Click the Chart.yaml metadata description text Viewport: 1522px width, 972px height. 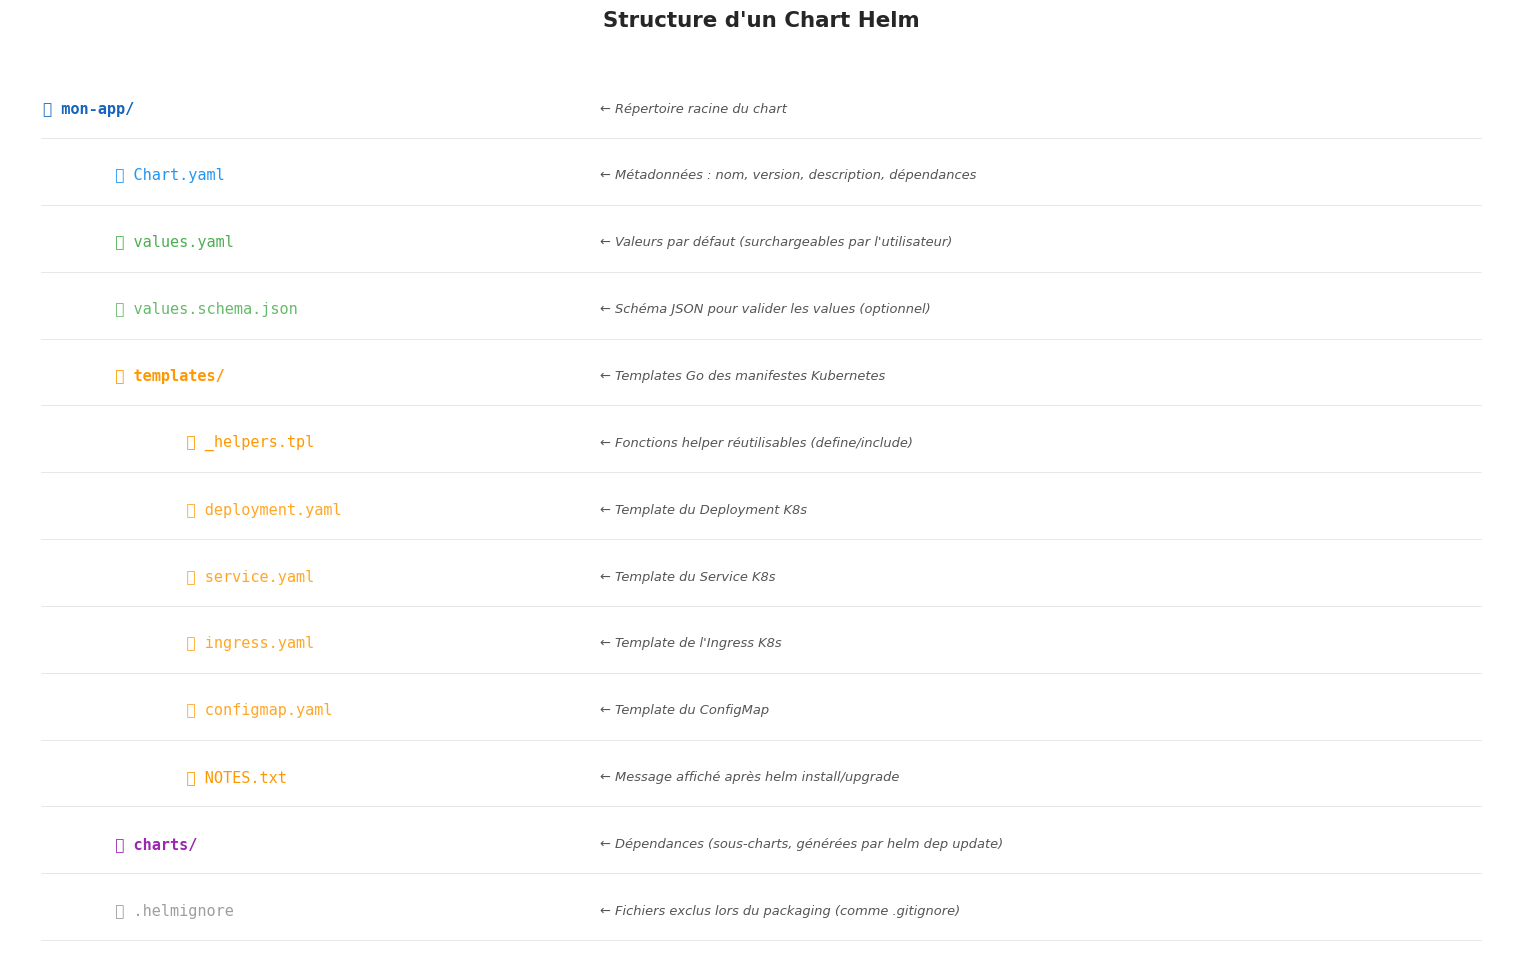pos(788,176)
